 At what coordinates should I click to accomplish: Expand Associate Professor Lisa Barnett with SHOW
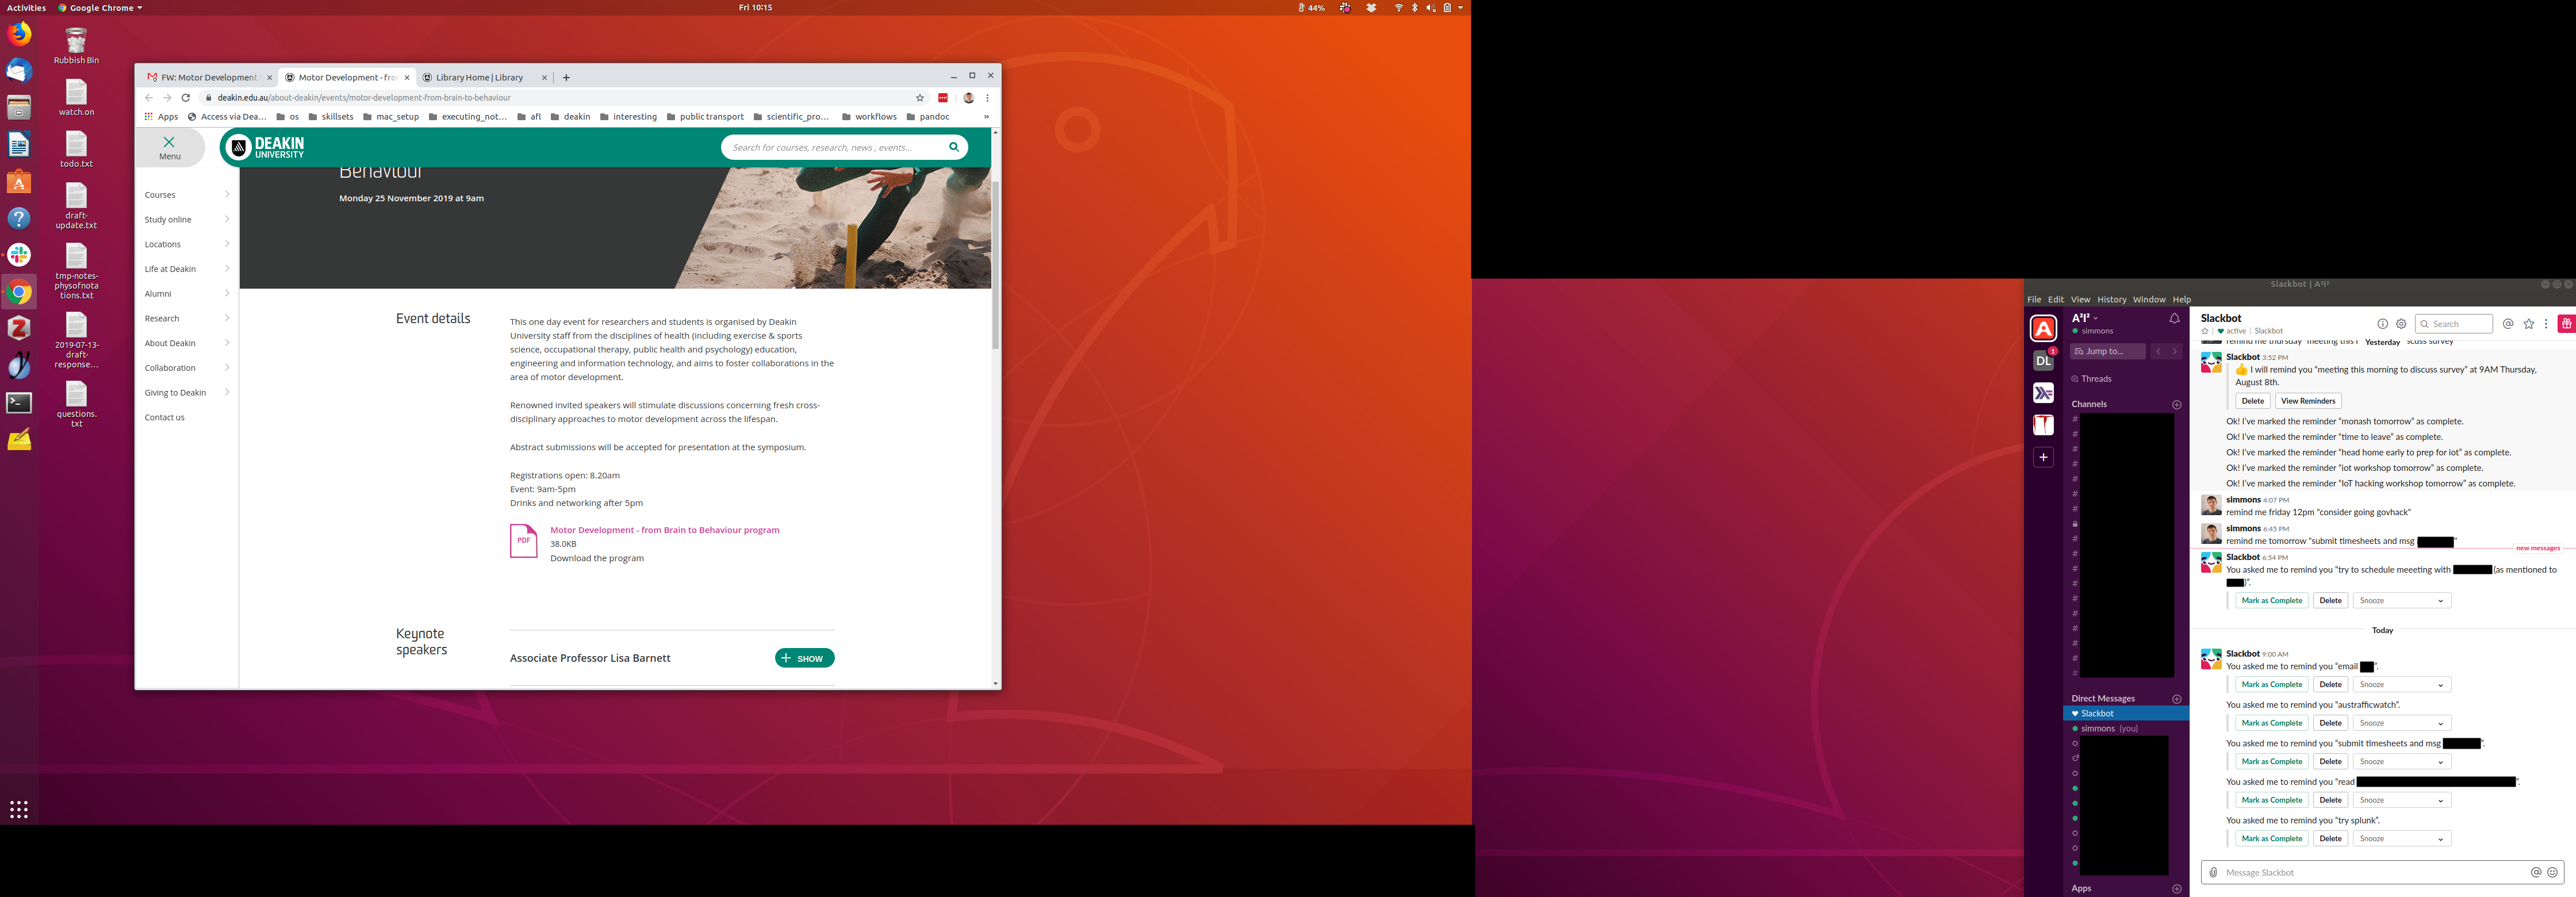pyautogui.click(x=804, y=658)
